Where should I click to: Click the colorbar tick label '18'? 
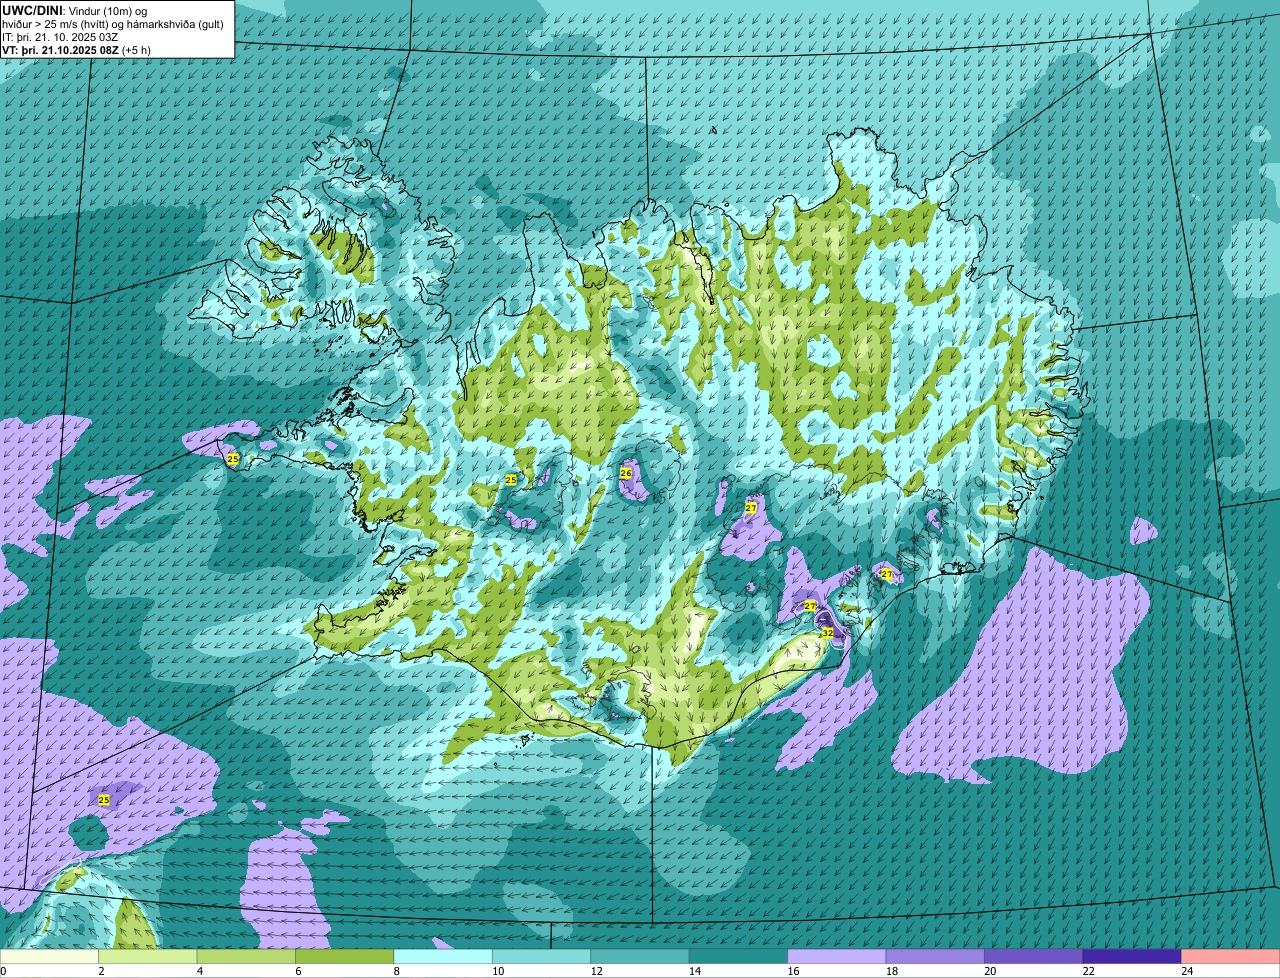click(891, 971)
